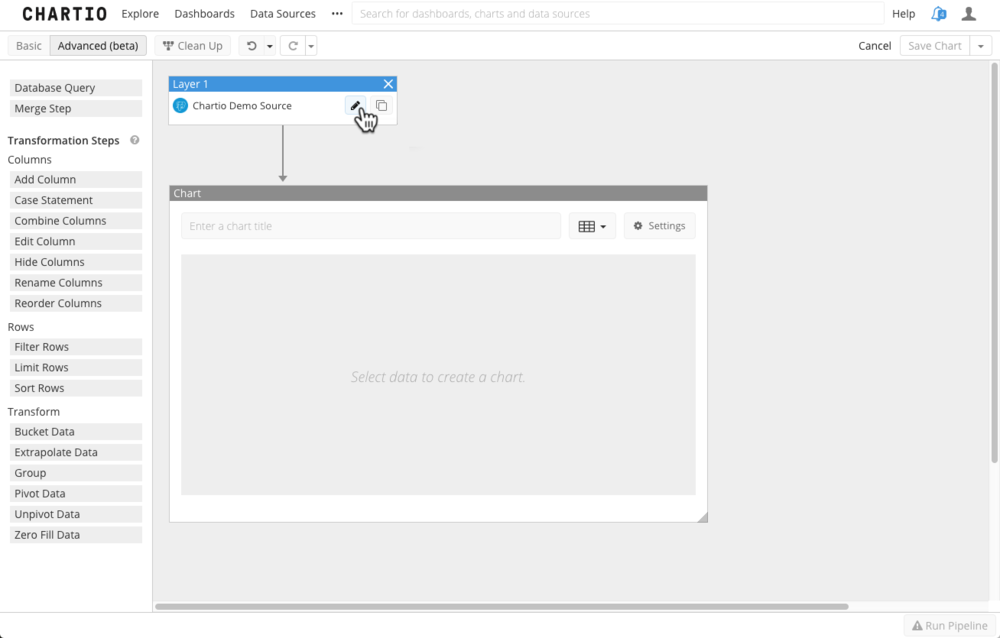Select the Case Statement step

[x=76, y=200]
